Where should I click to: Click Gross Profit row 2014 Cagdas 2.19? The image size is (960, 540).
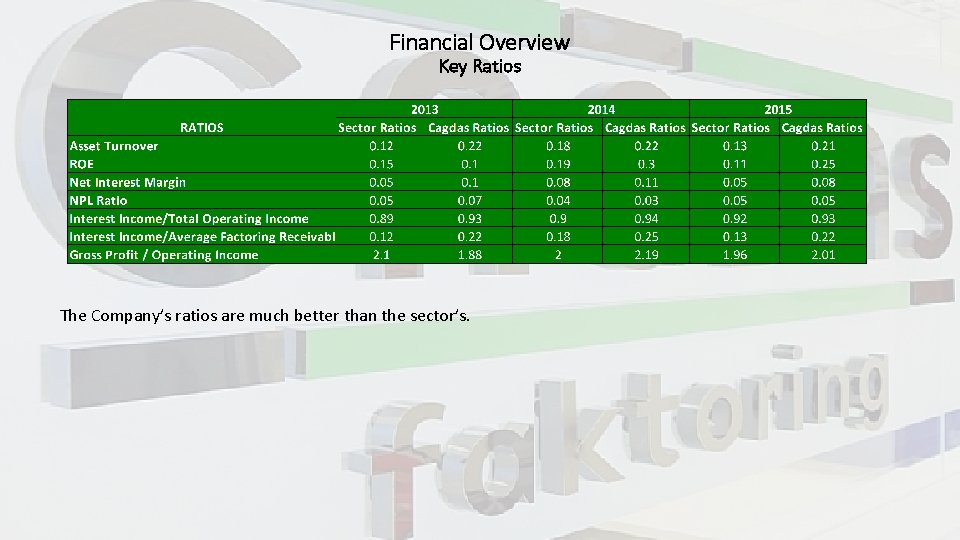(x=646, y=255)
